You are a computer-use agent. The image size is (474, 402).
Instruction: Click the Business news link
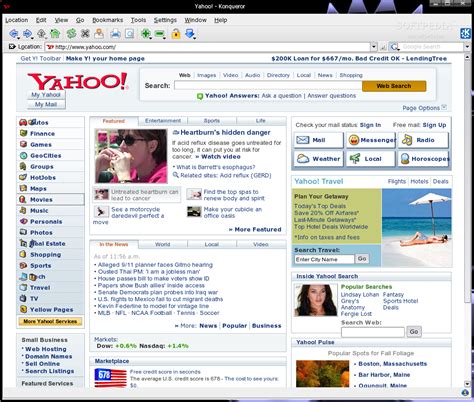pyautogui.click(x=267, y=326)
